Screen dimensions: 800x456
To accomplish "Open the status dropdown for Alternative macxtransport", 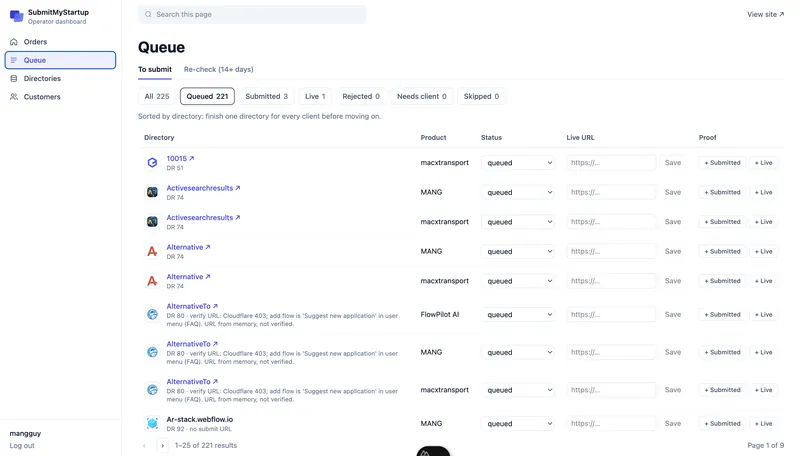I will coord(518,281).
